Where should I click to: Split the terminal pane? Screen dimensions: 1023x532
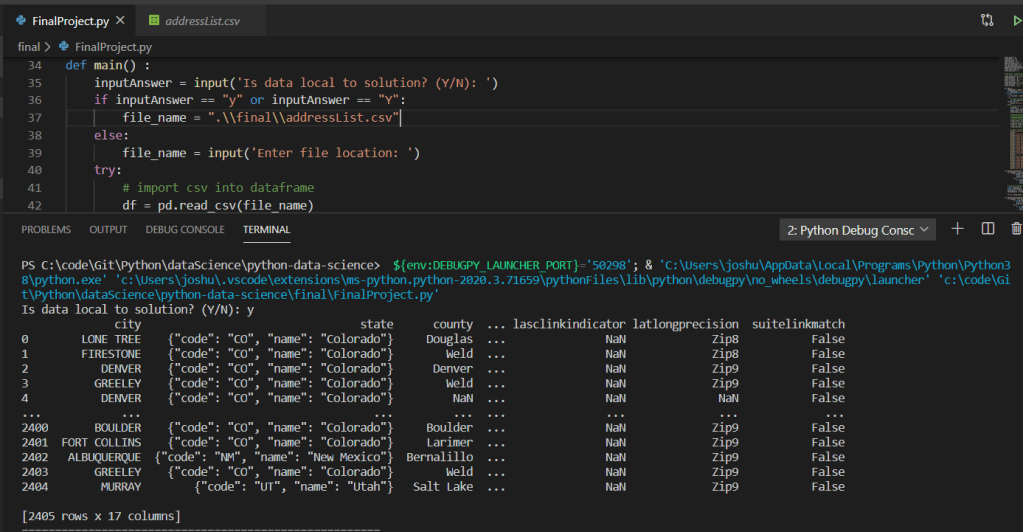pyautogui.click(x=987, y=229)
